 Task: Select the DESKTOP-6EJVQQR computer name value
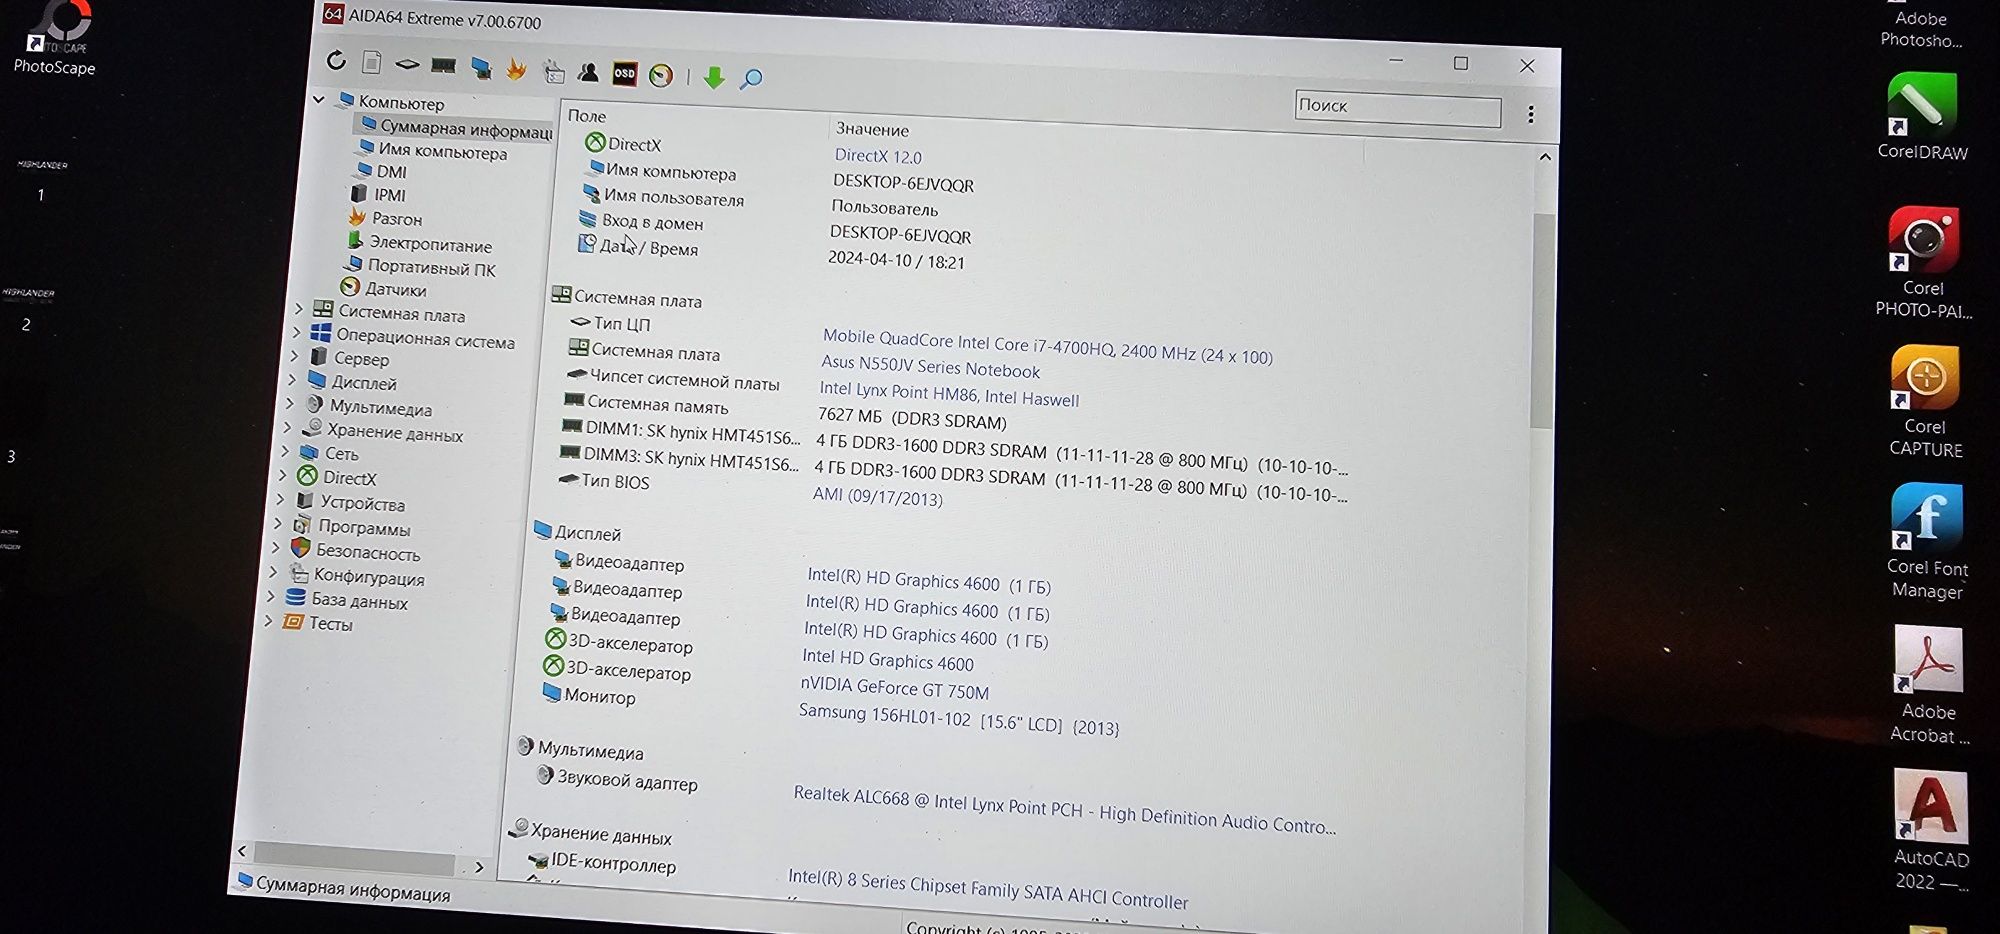click(x=903, y=183)
